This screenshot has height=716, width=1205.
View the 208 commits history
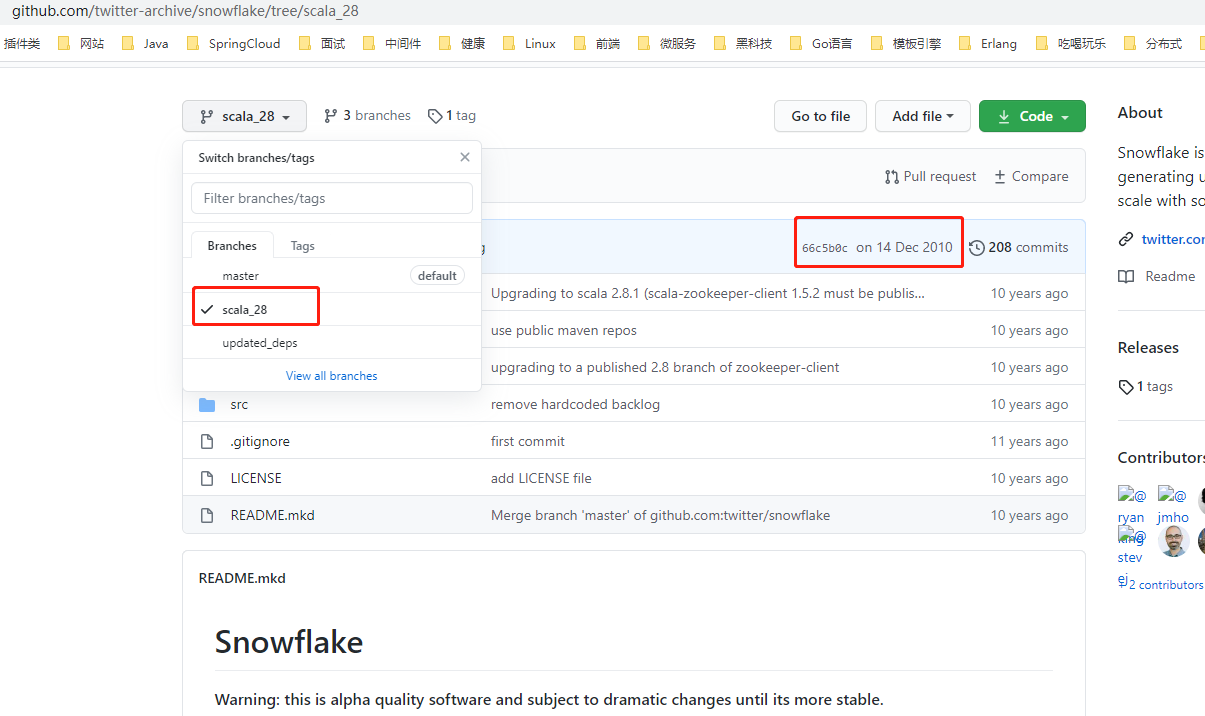coord(1019,247)
